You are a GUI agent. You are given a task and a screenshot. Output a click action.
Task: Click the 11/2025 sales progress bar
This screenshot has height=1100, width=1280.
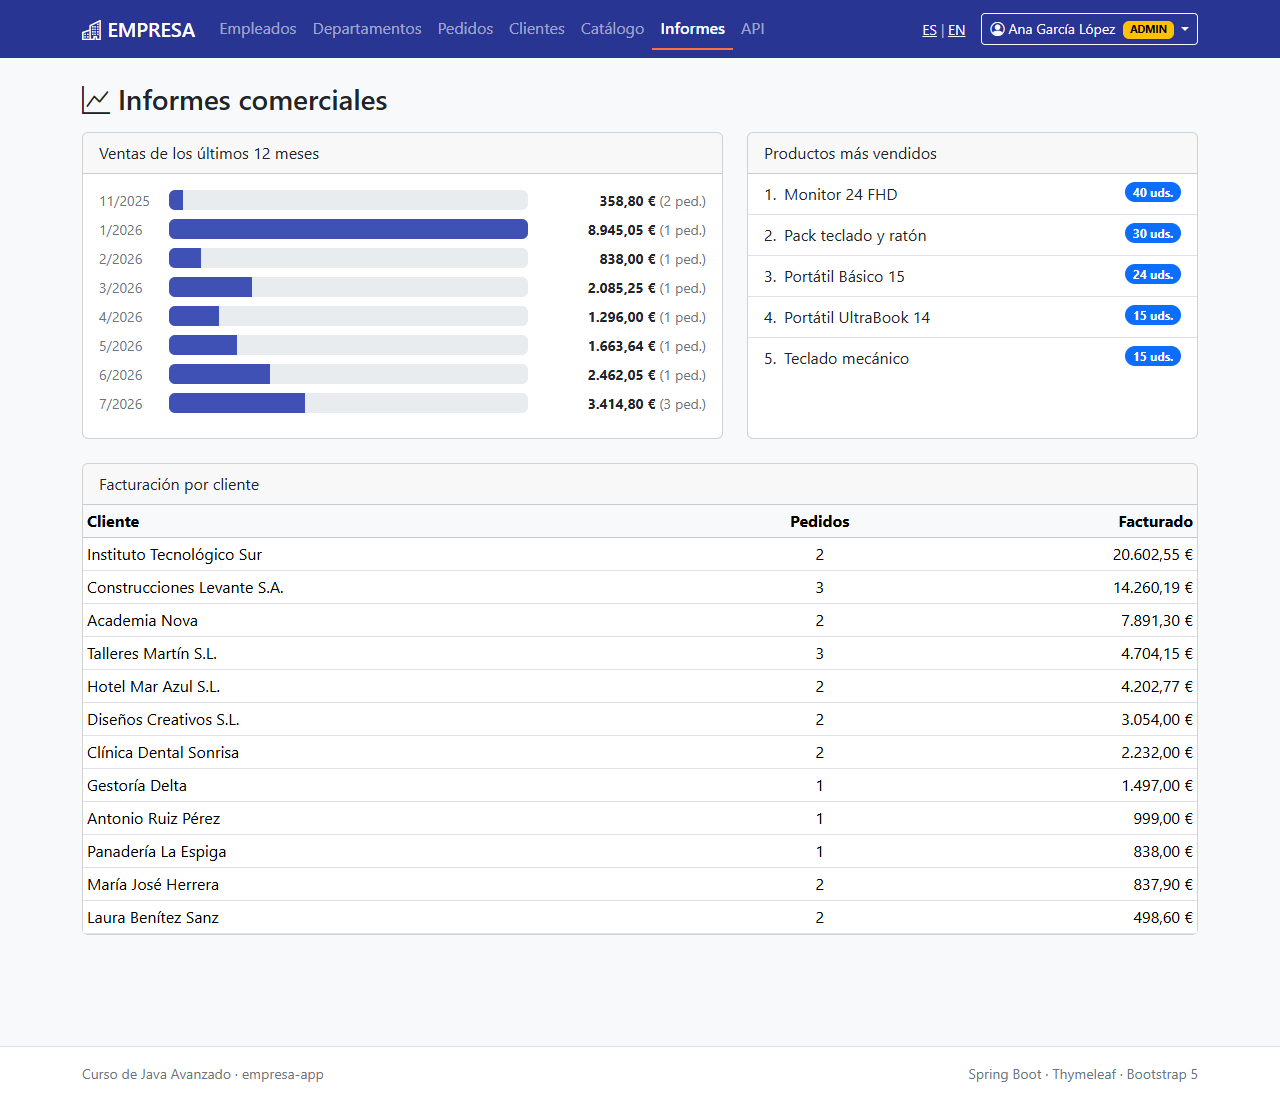[348, 200]
